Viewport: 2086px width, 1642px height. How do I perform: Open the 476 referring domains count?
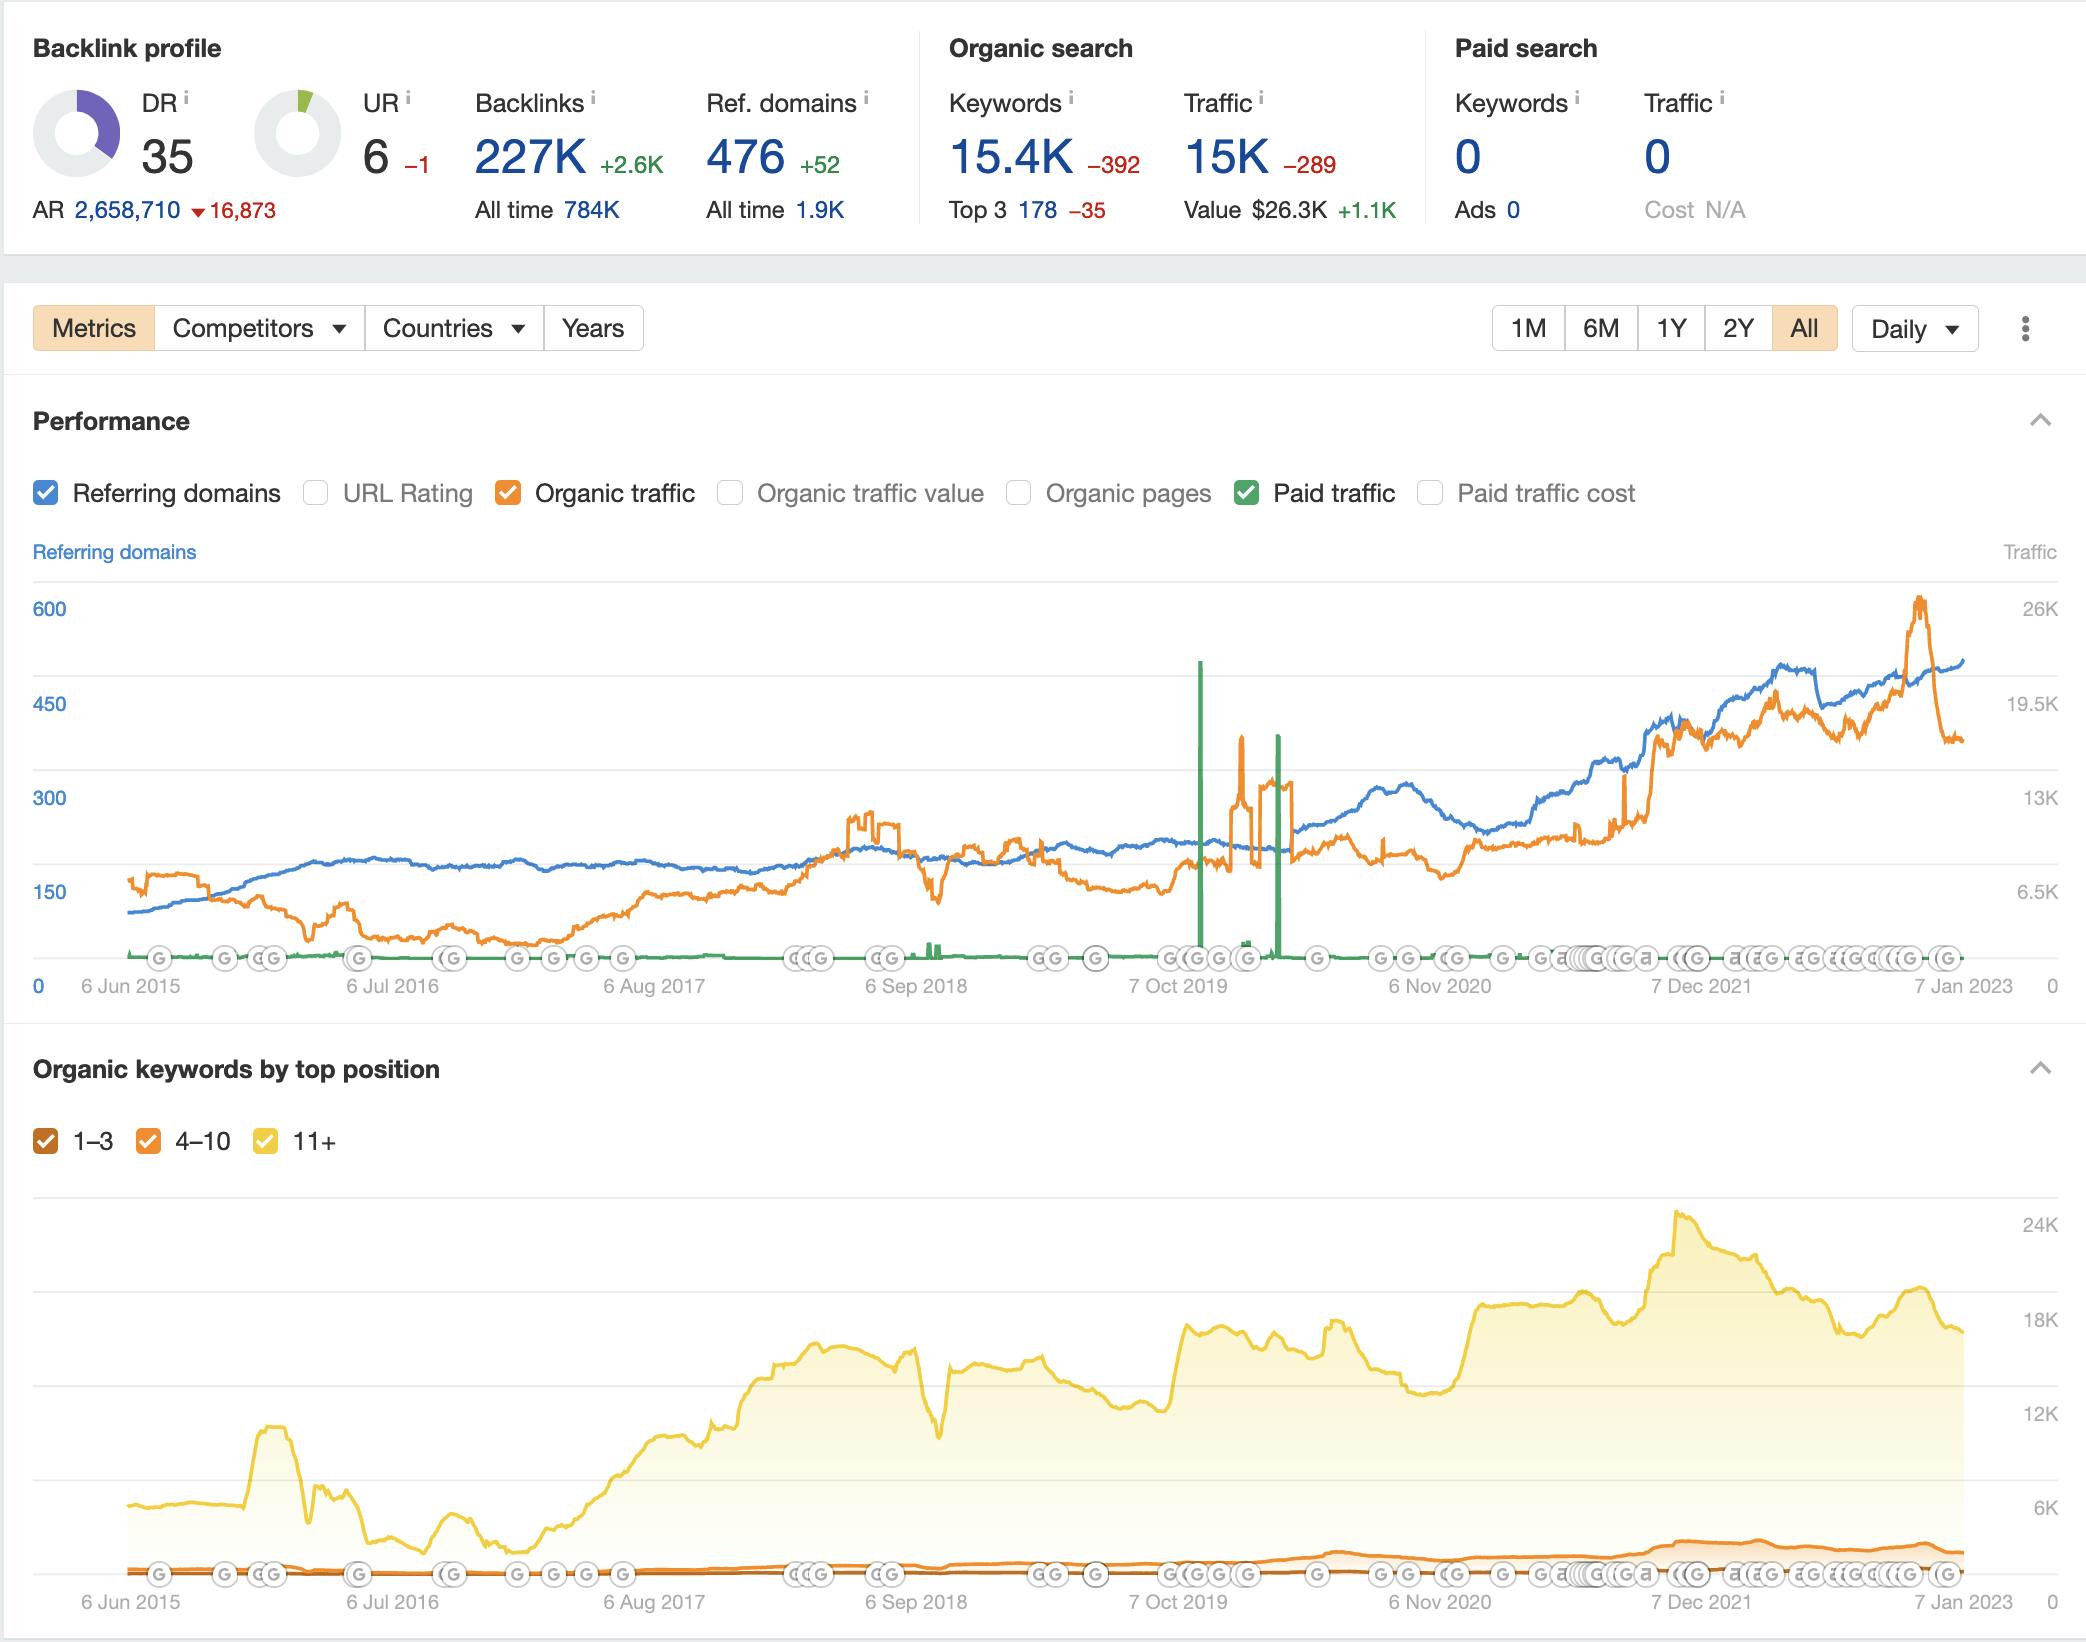[x=745, y=157]
